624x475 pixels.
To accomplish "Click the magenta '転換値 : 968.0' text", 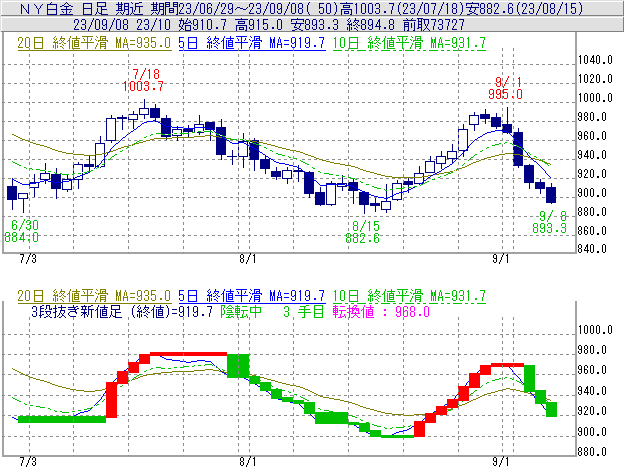I will pos(381,312).
